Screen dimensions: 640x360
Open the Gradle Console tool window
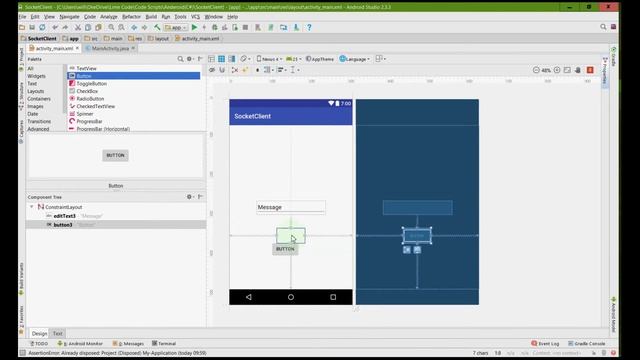point(587,344)
